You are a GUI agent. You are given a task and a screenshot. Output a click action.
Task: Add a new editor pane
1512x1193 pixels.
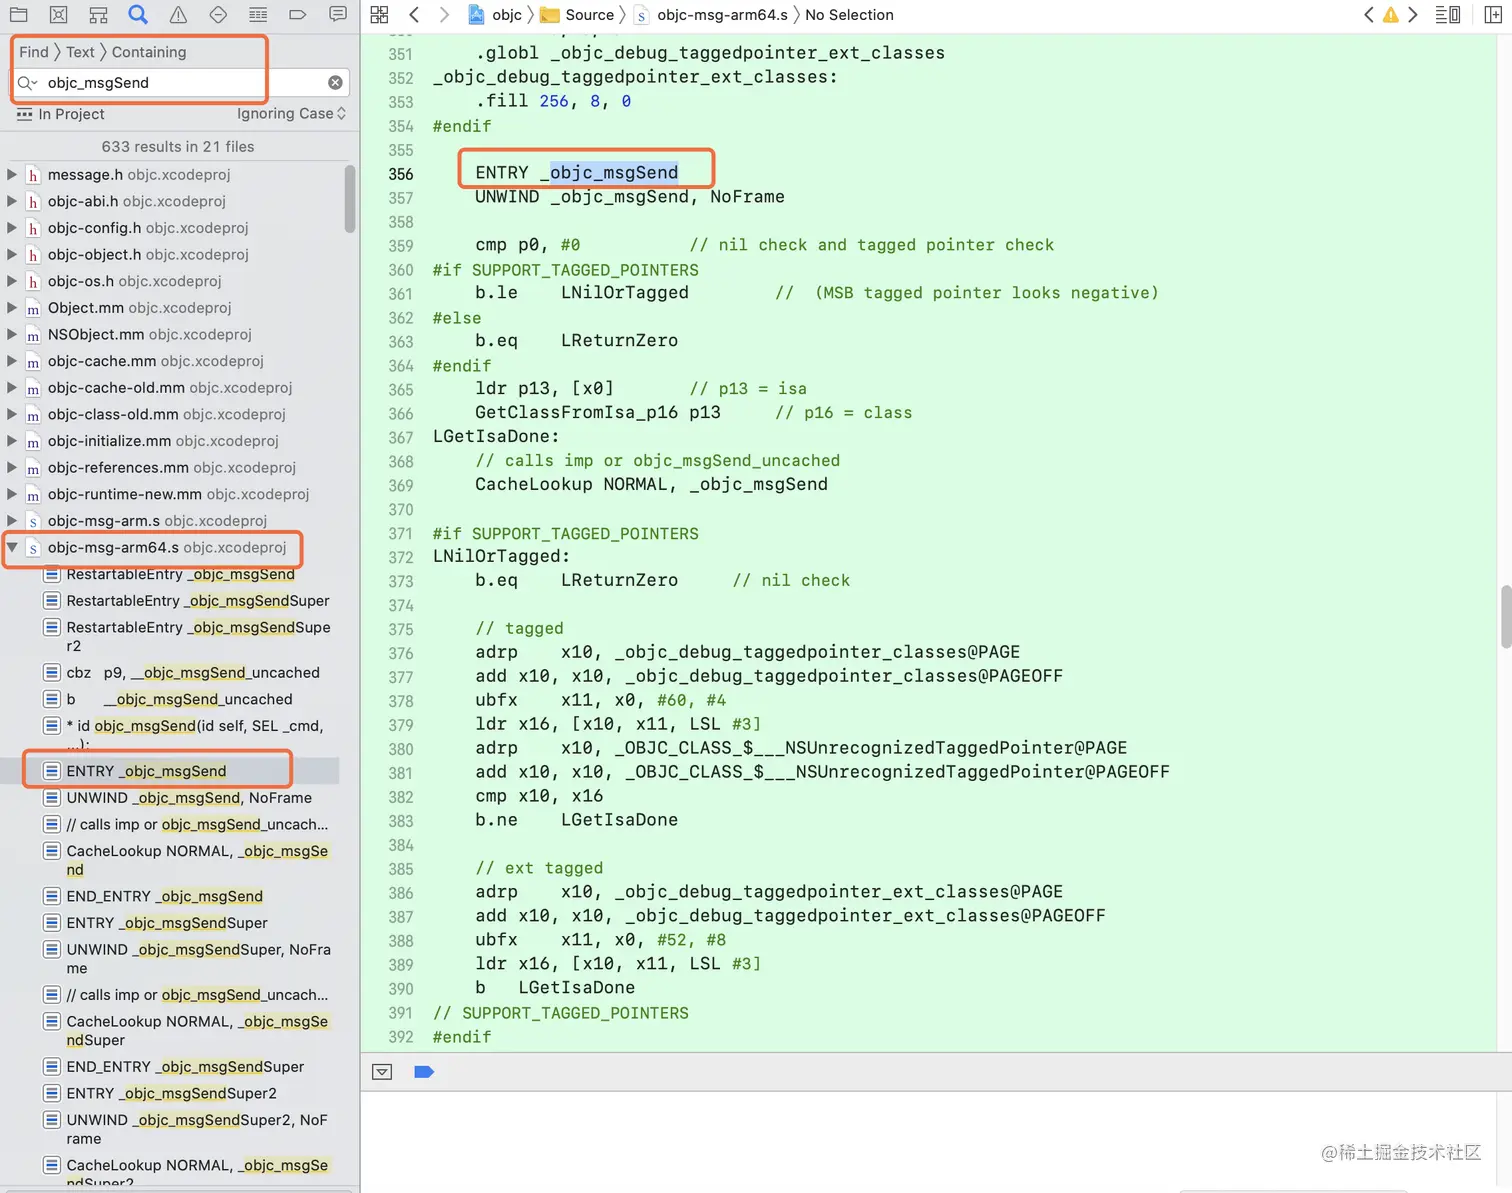point(1493,15)
